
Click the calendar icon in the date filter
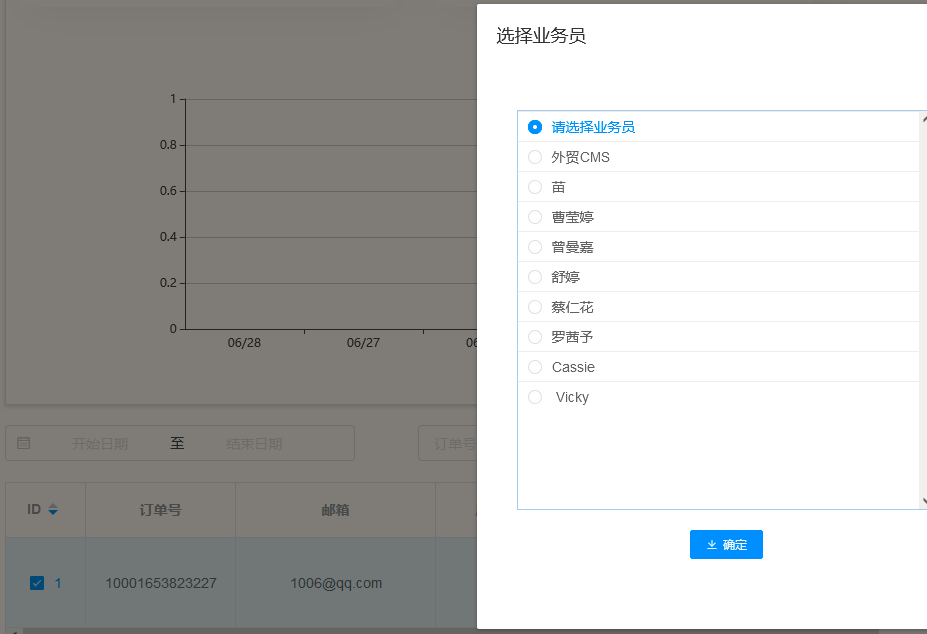pyautogui.click(x=24, y=443)
